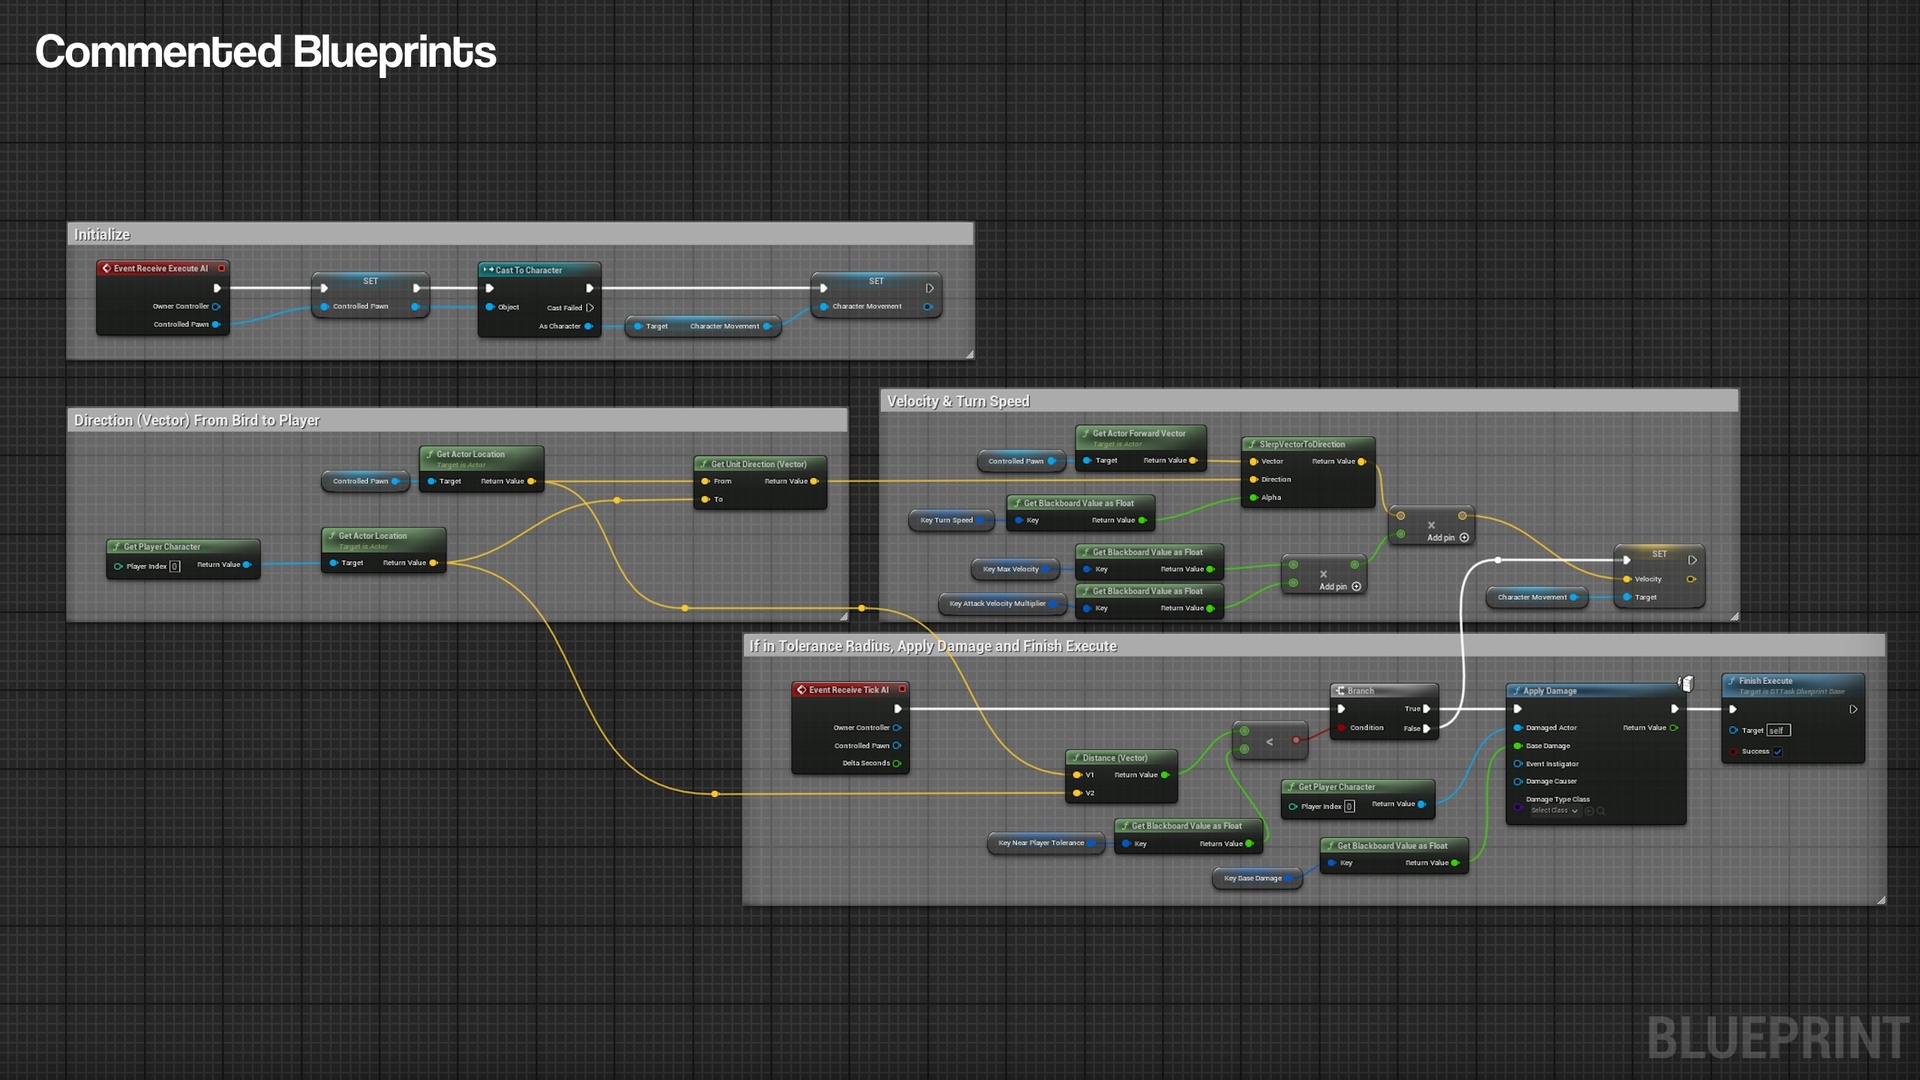Click the Add pin button on the multiply node feeding SET Velocity
The width and height of the screenshot is (1920, 1080).
[1447, 538]
